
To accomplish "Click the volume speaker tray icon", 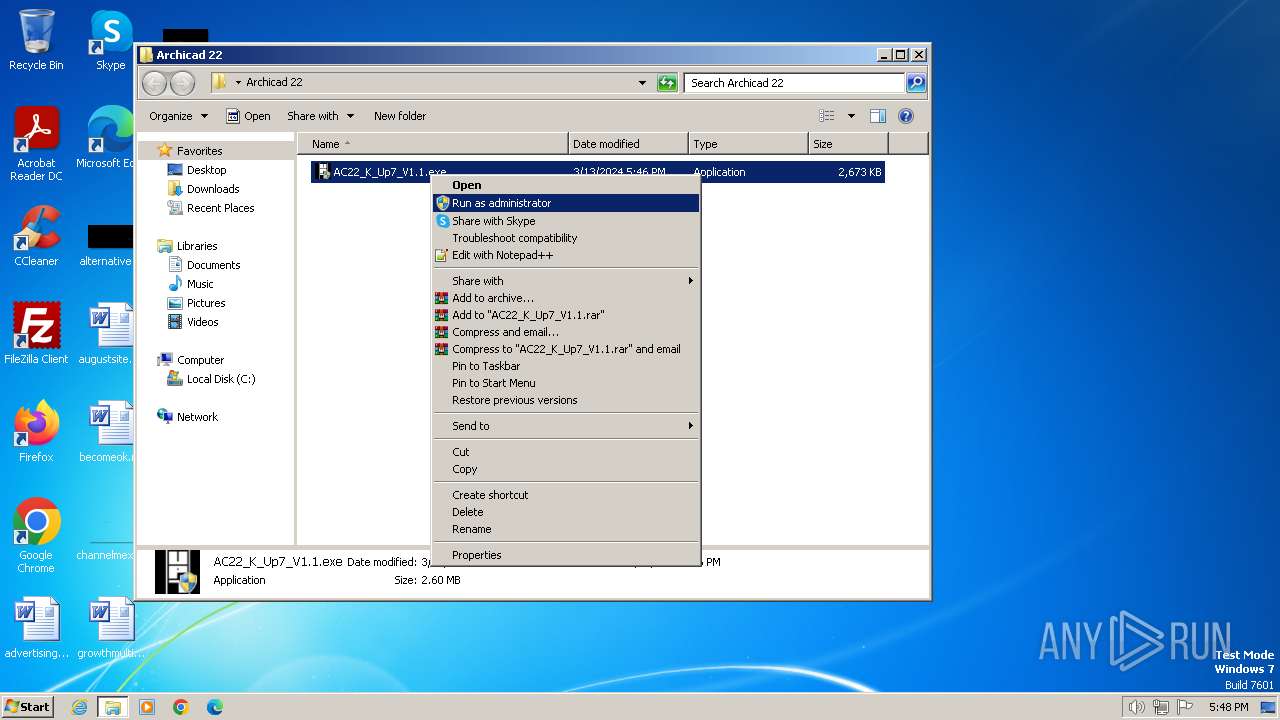I will click(x=1137, y=707).
